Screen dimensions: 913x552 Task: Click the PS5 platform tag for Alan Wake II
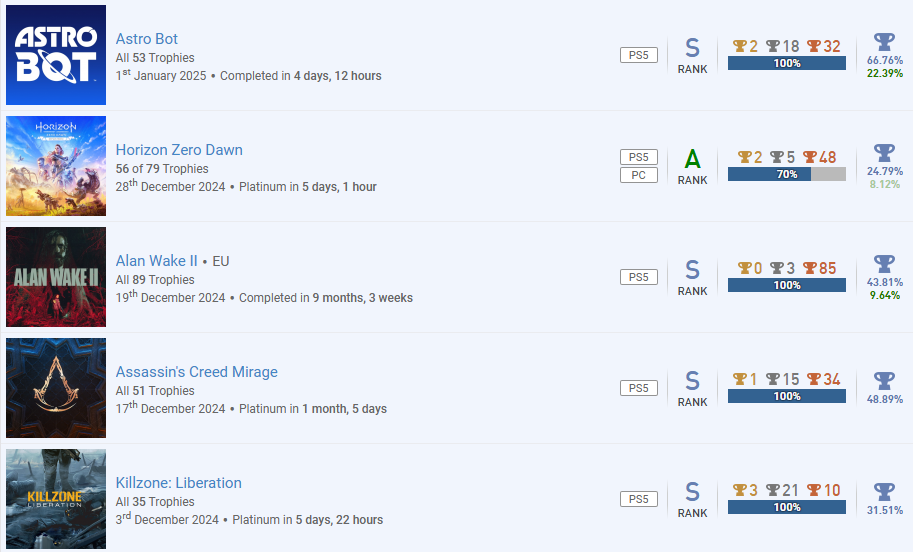pos(639,277)
